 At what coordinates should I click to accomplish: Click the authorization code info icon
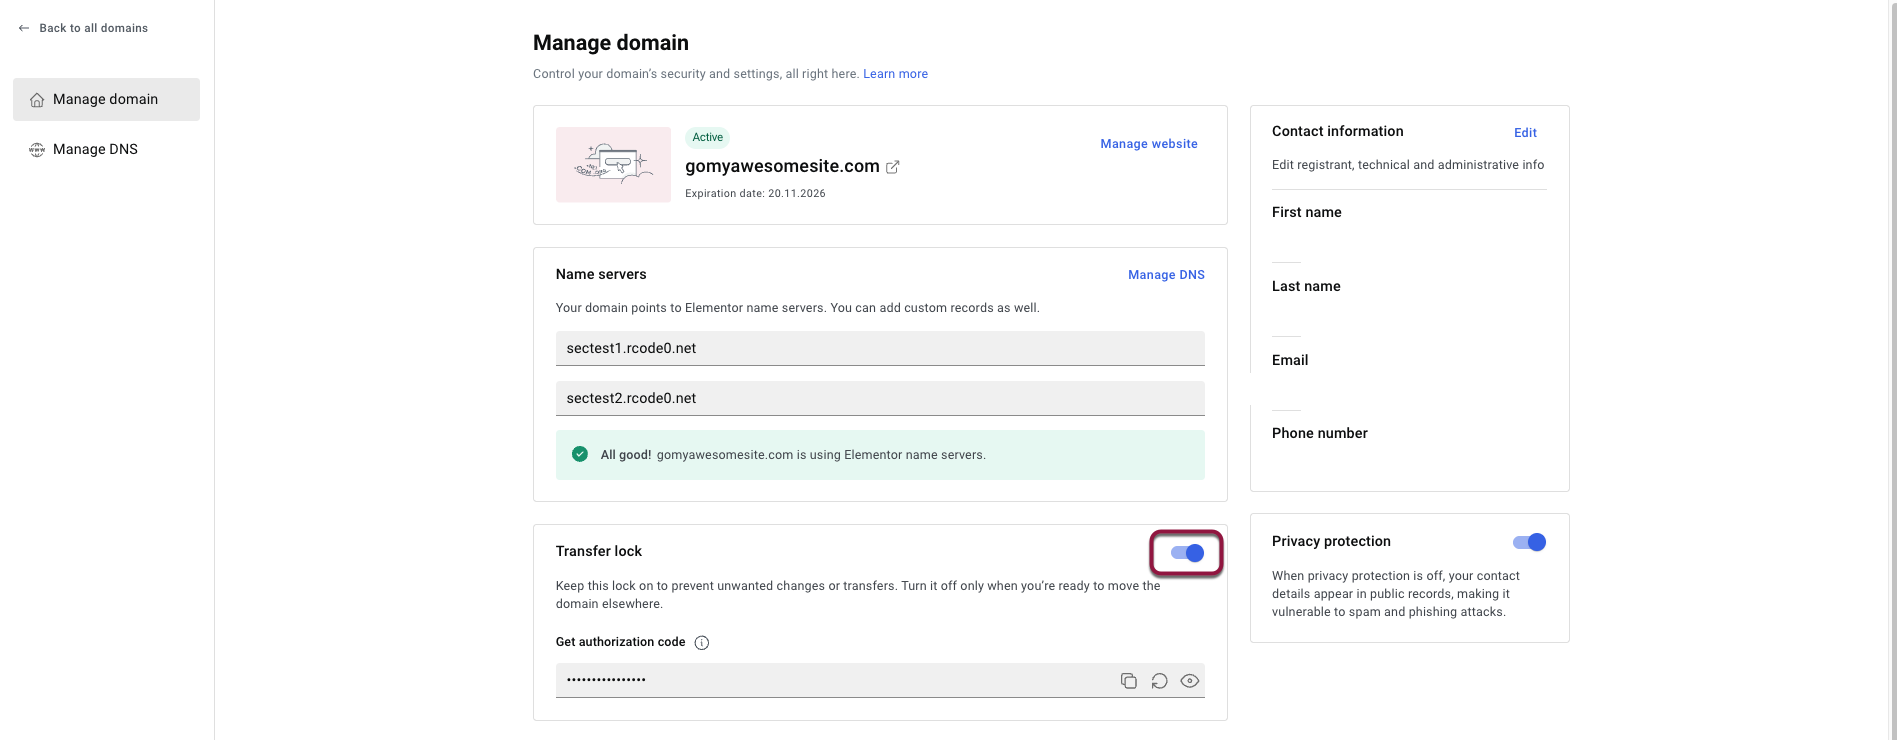(x=702, y=643)
